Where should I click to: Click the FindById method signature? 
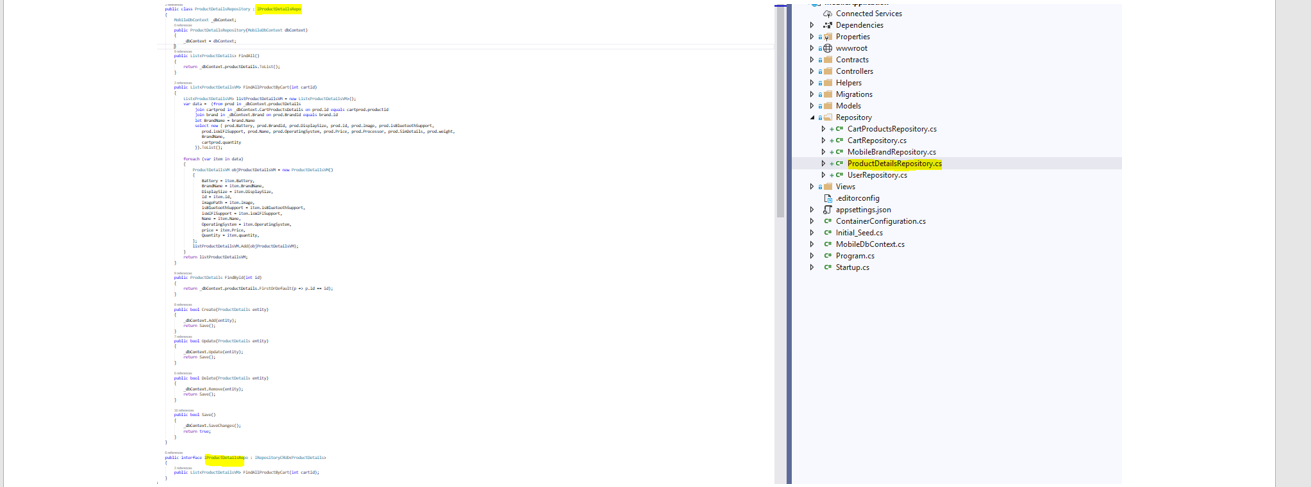pyautogui.click(x=218, y=278)
